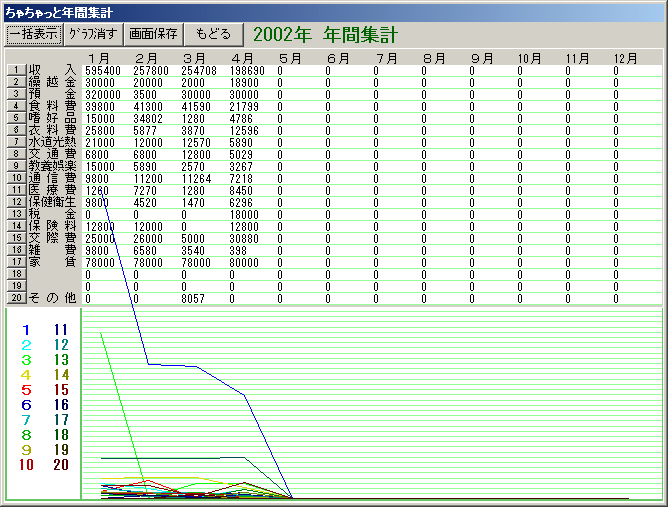Select row button 17 for 家賃
The height and width of the screenshot is (507, 668).
tap(16, 262)
